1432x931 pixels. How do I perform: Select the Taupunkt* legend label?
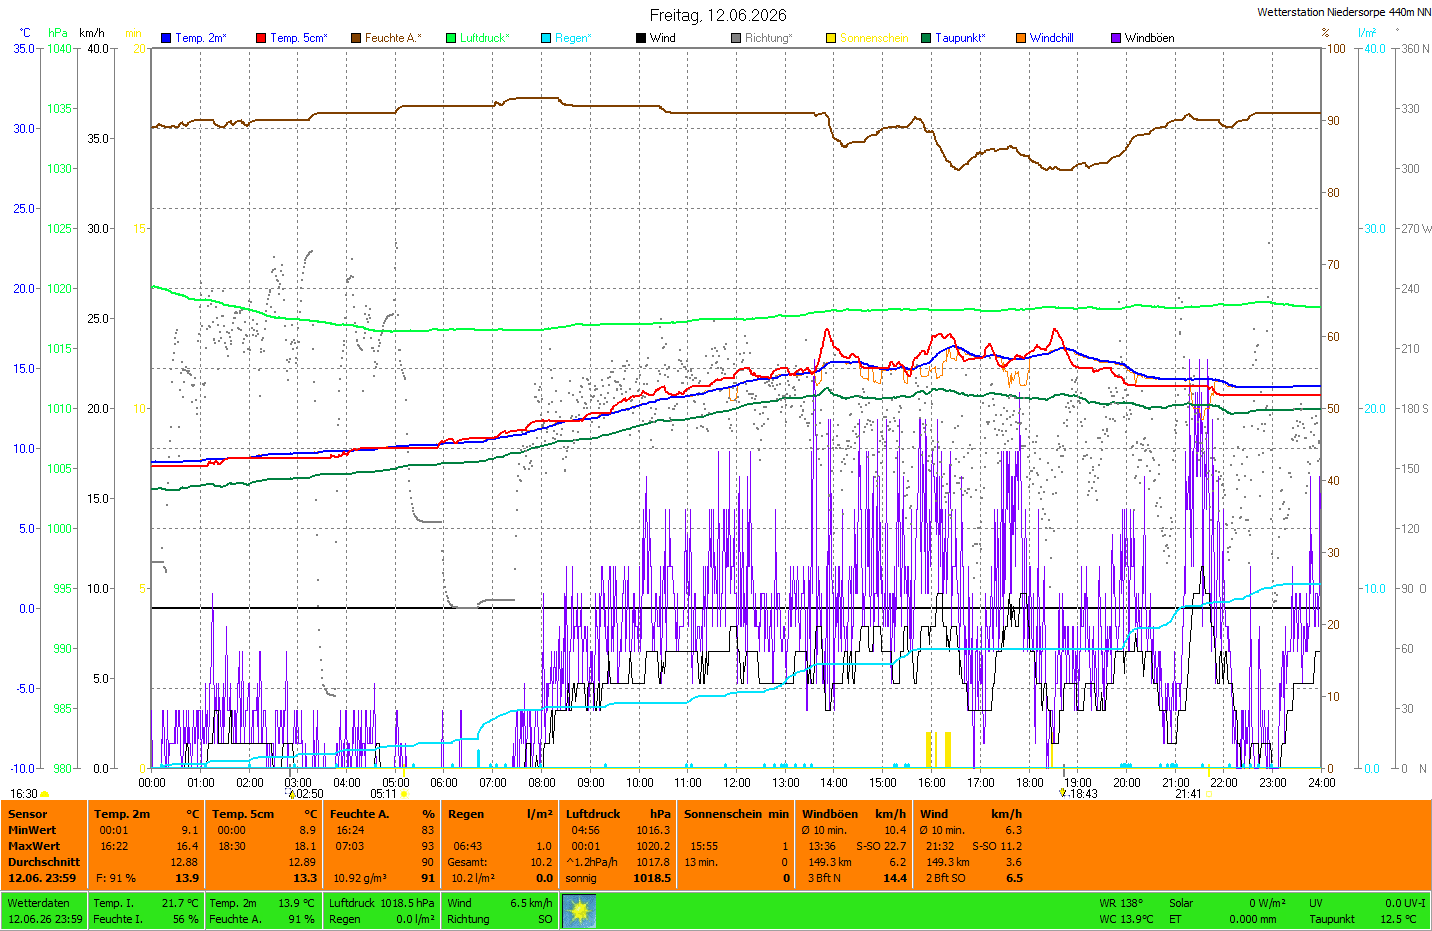point(960,38)
